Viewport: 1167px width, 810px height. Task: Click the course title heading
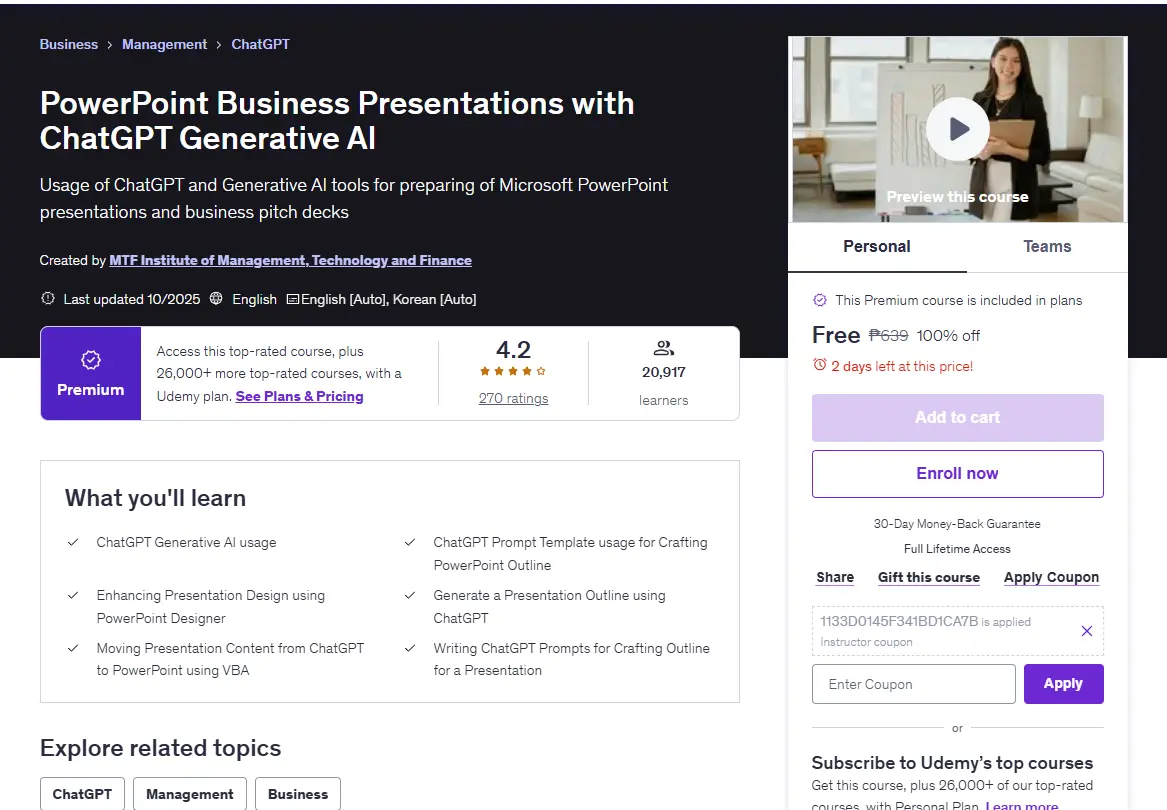coord(336,121)
